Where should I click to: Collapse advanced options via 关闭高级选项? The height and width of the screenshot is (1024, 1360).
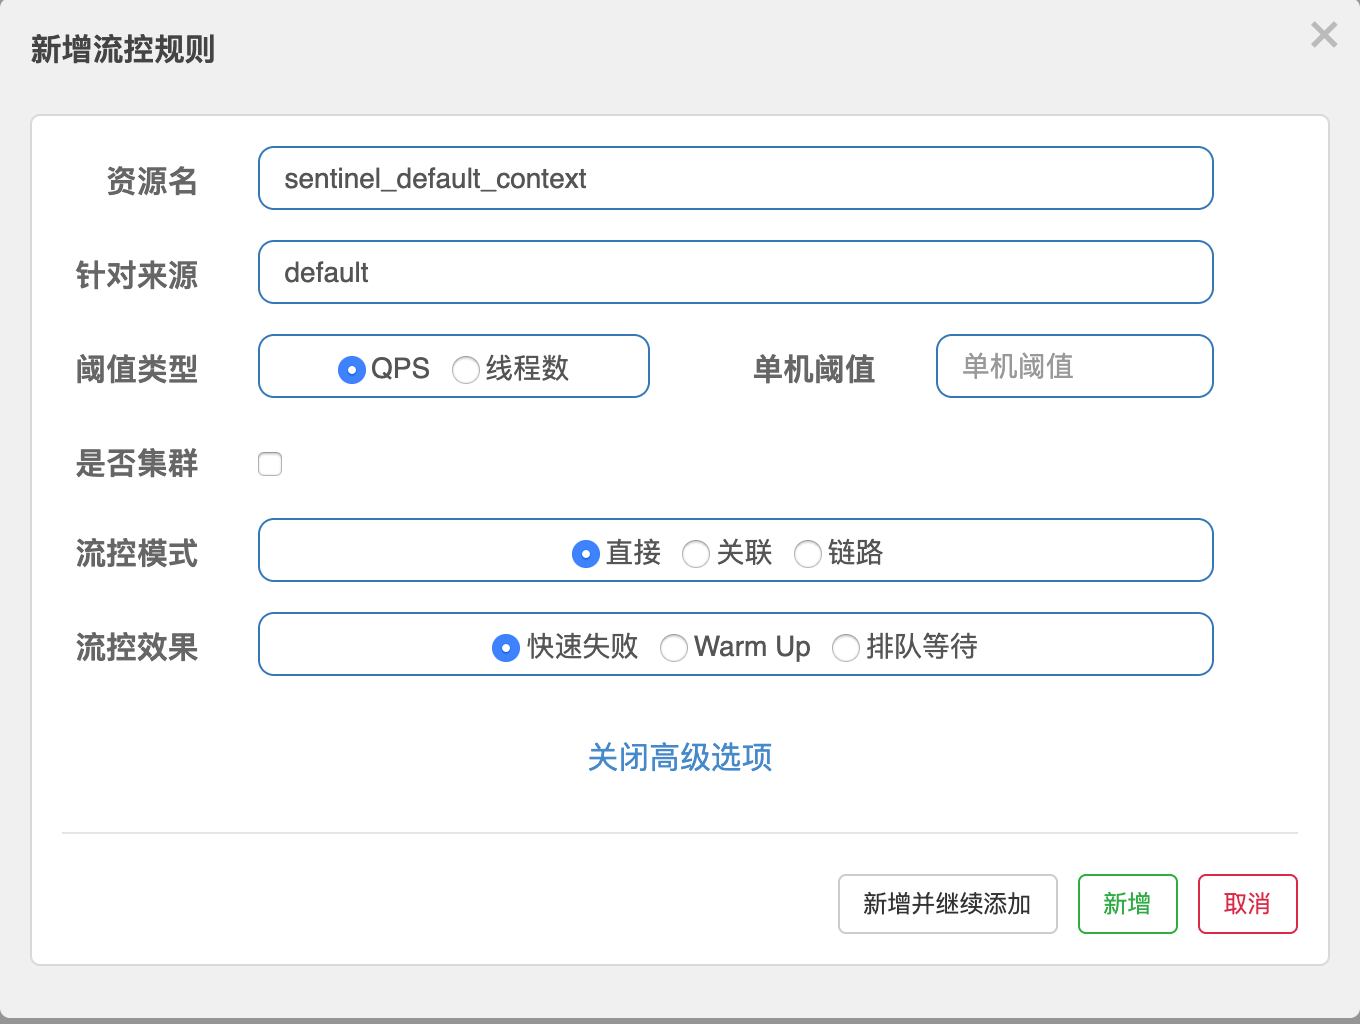point(680,758)
